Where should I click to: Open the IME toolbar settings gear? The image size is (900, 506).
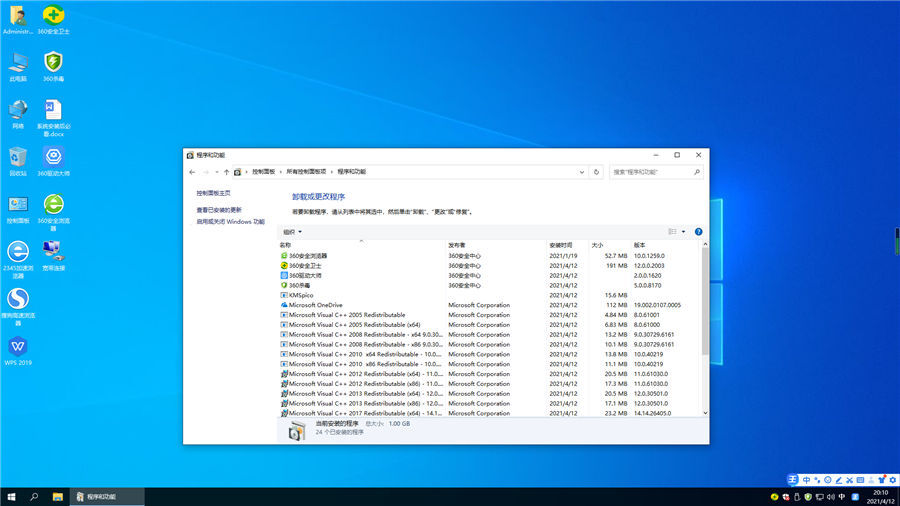[x=893, y=480]
